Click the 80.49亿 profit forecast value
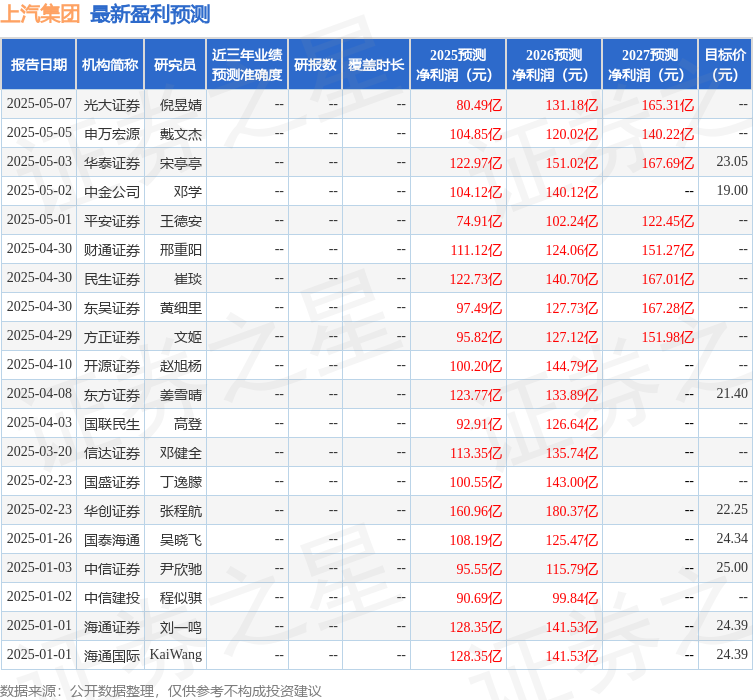Screen dimensions: 753x700 tap(479, 105)
